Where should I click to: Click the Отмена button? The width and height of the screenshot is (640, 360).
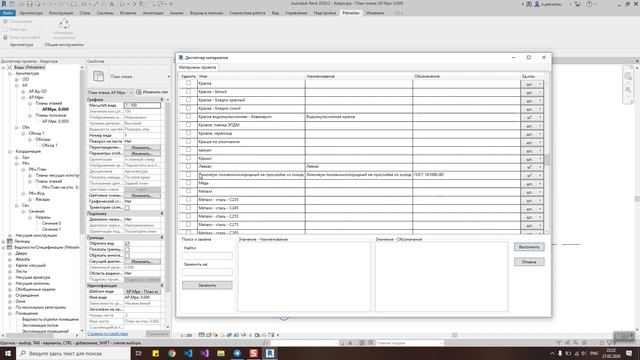[529, 262]
